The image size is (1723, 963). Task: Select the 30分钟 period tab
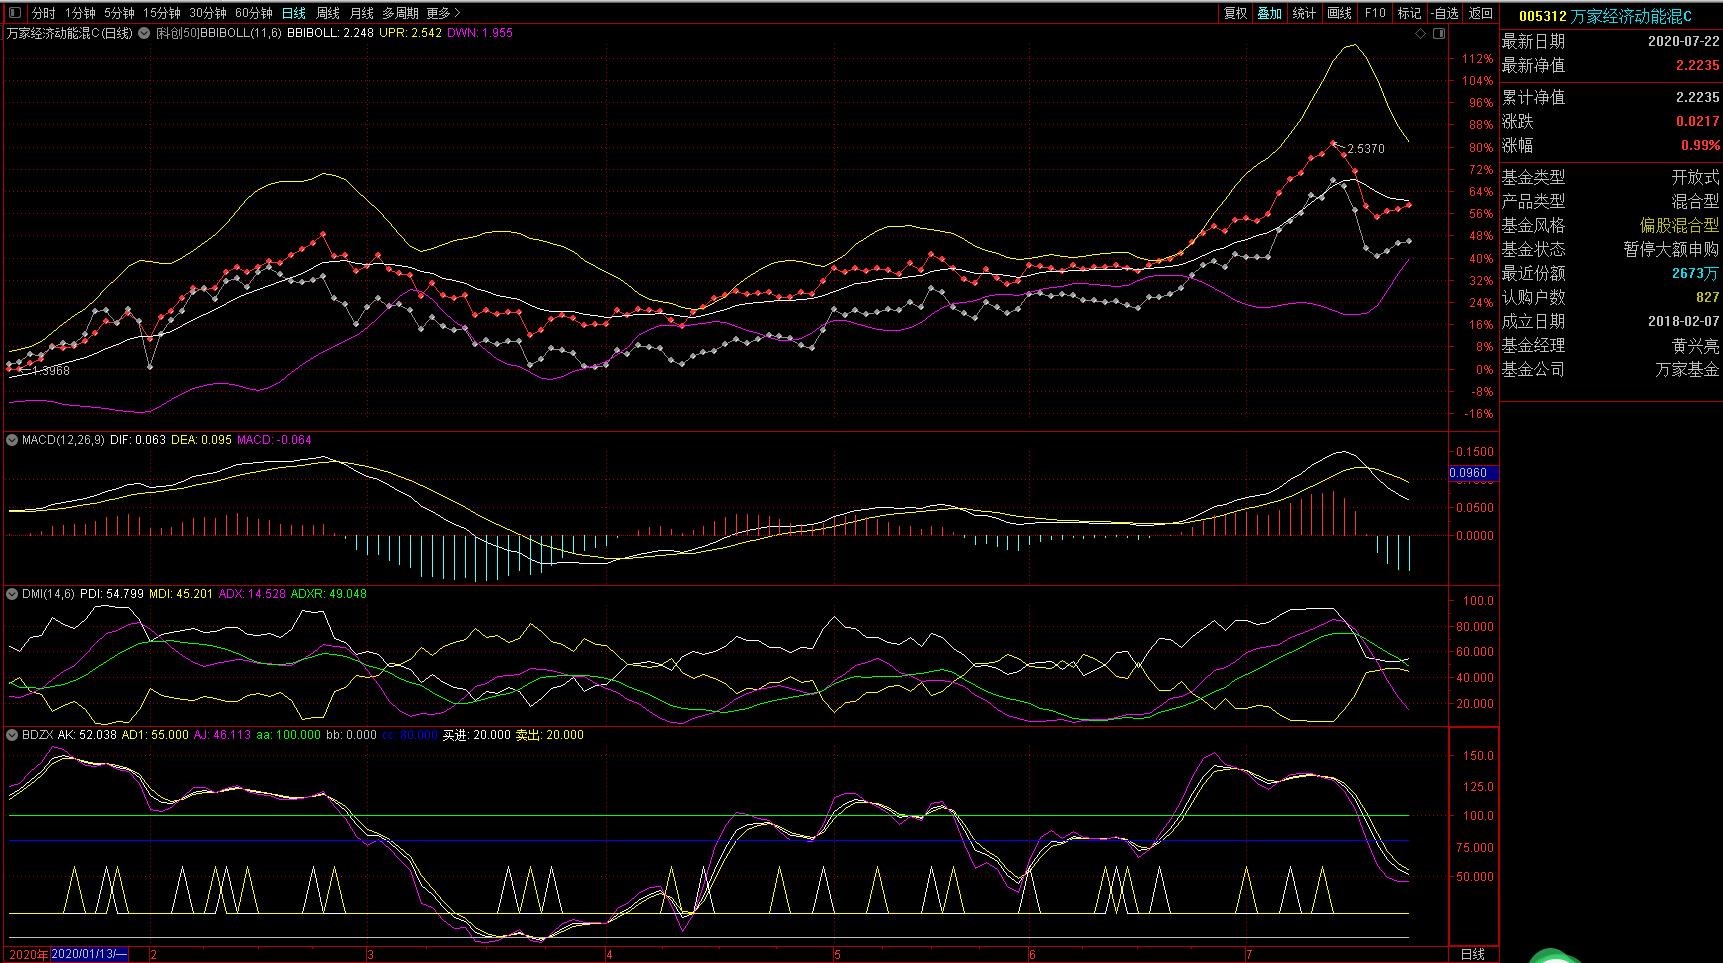pyautogui.click(x=208, y=13)
